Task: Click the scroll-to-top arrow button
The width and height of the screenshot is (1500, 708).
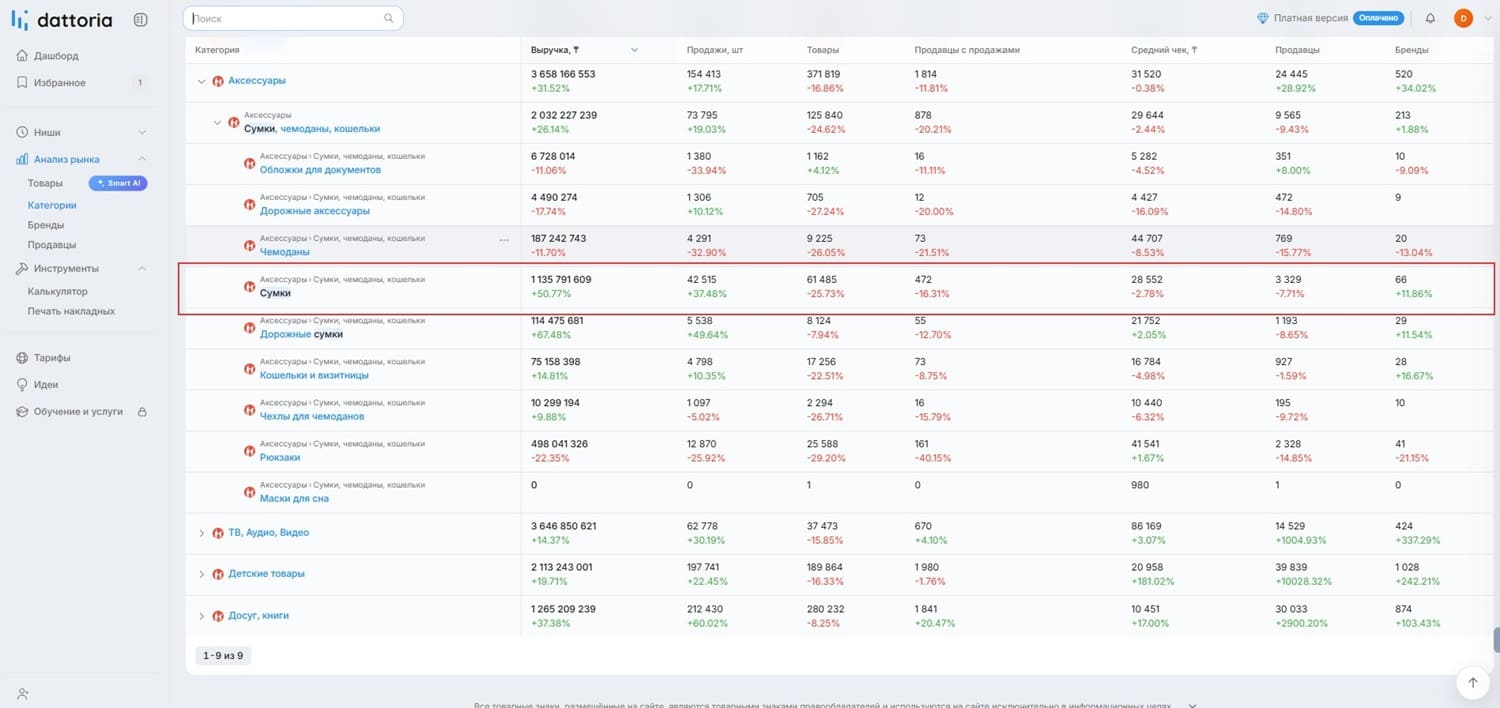Action: 1472,683
